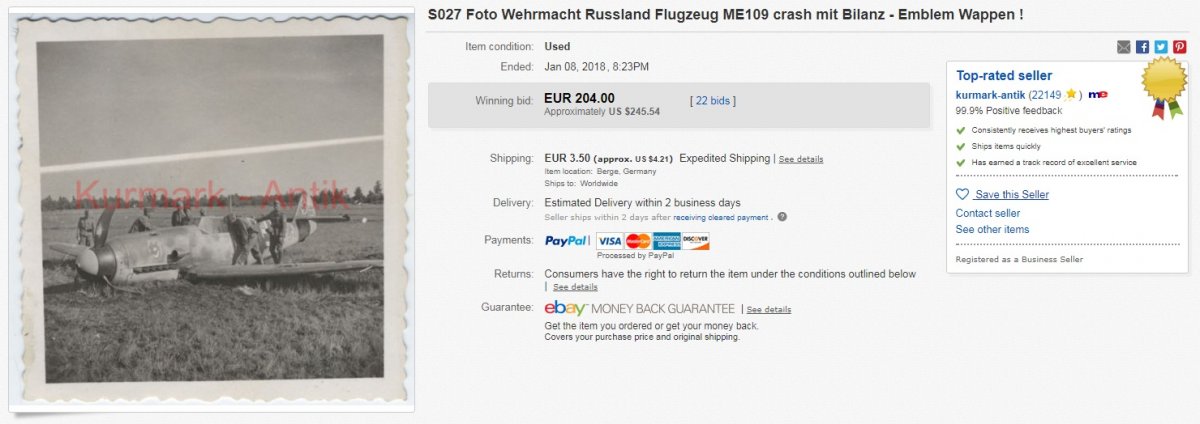Image resolution: width=1200 pixels, height=424 pixels.
Task: View the seller's 22149 feedback score
Action: [1046, 94]
